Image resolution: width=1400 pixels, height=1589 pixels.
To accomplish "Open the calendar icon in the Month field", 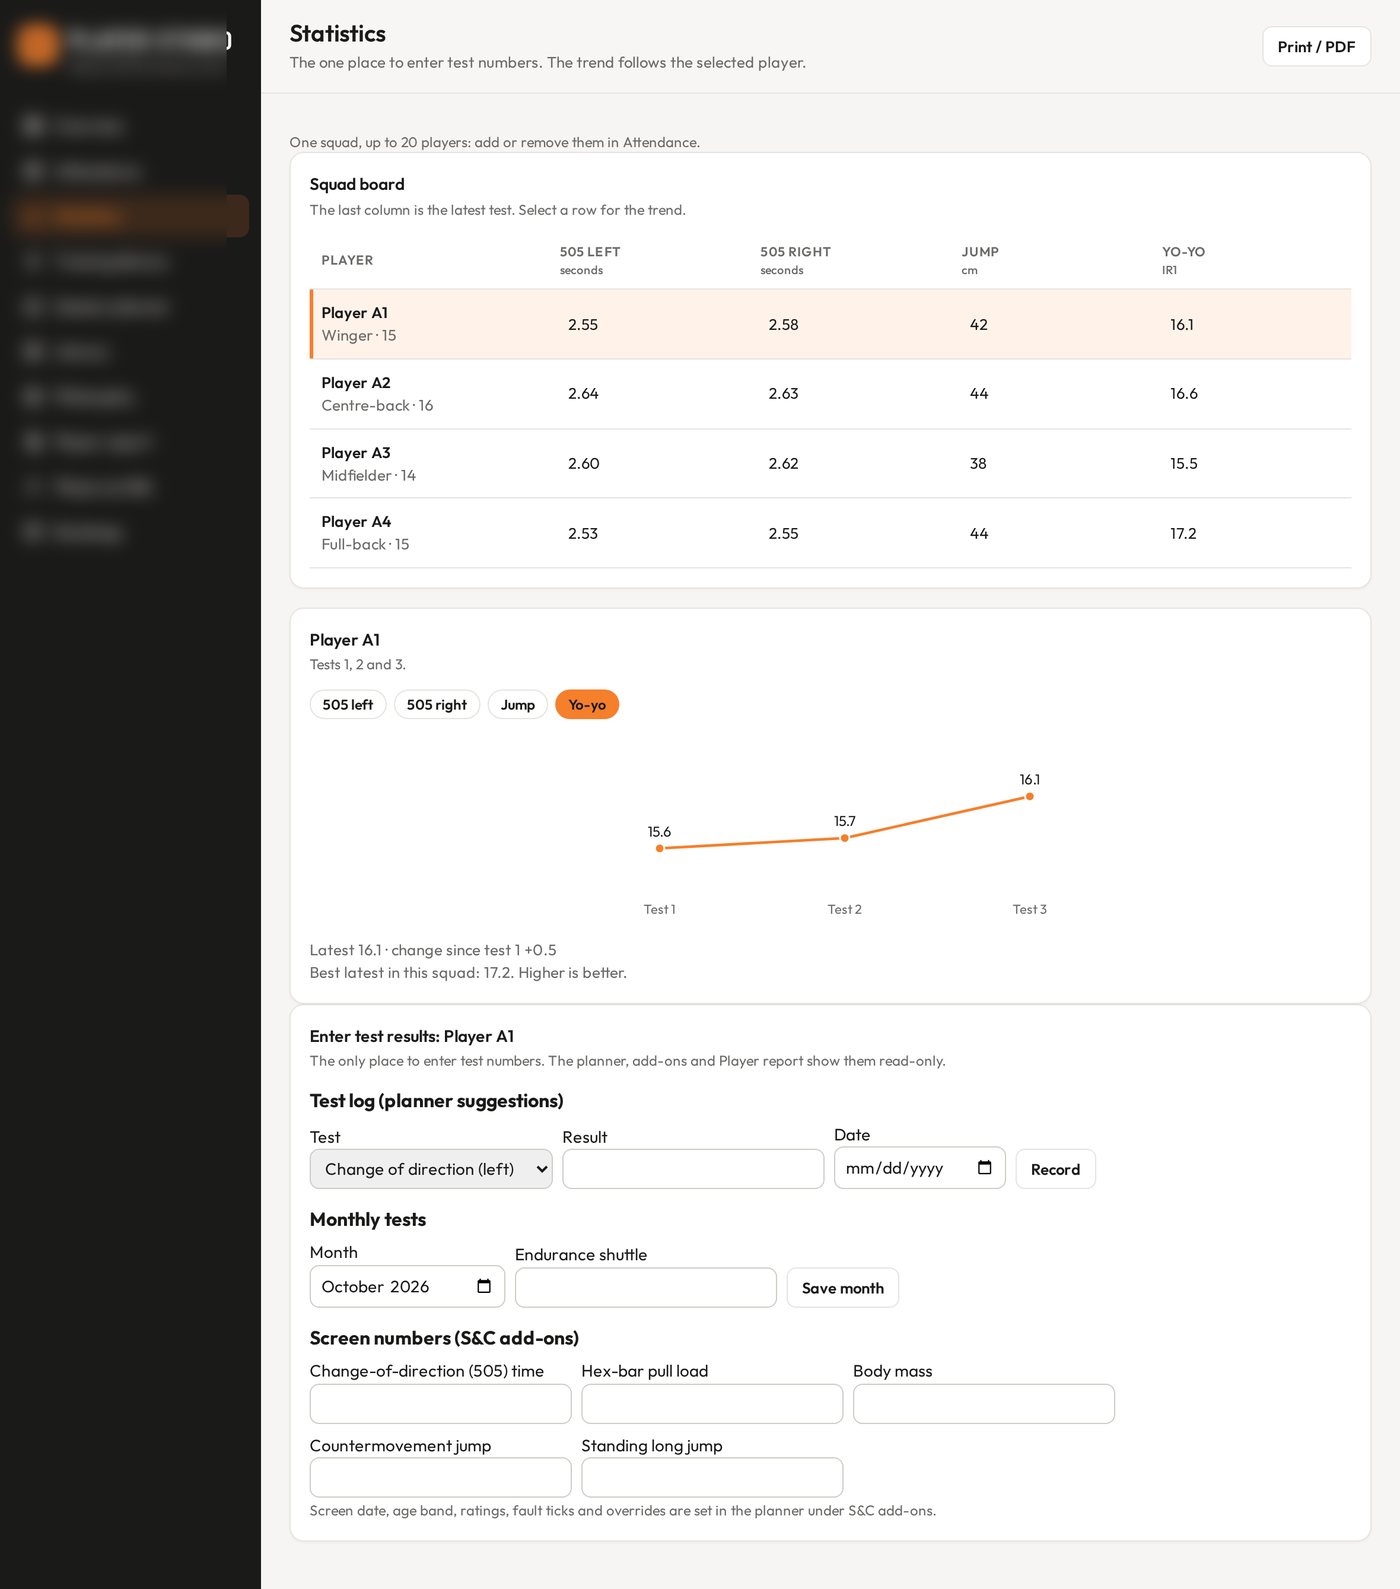I will tap(484, 1286).
